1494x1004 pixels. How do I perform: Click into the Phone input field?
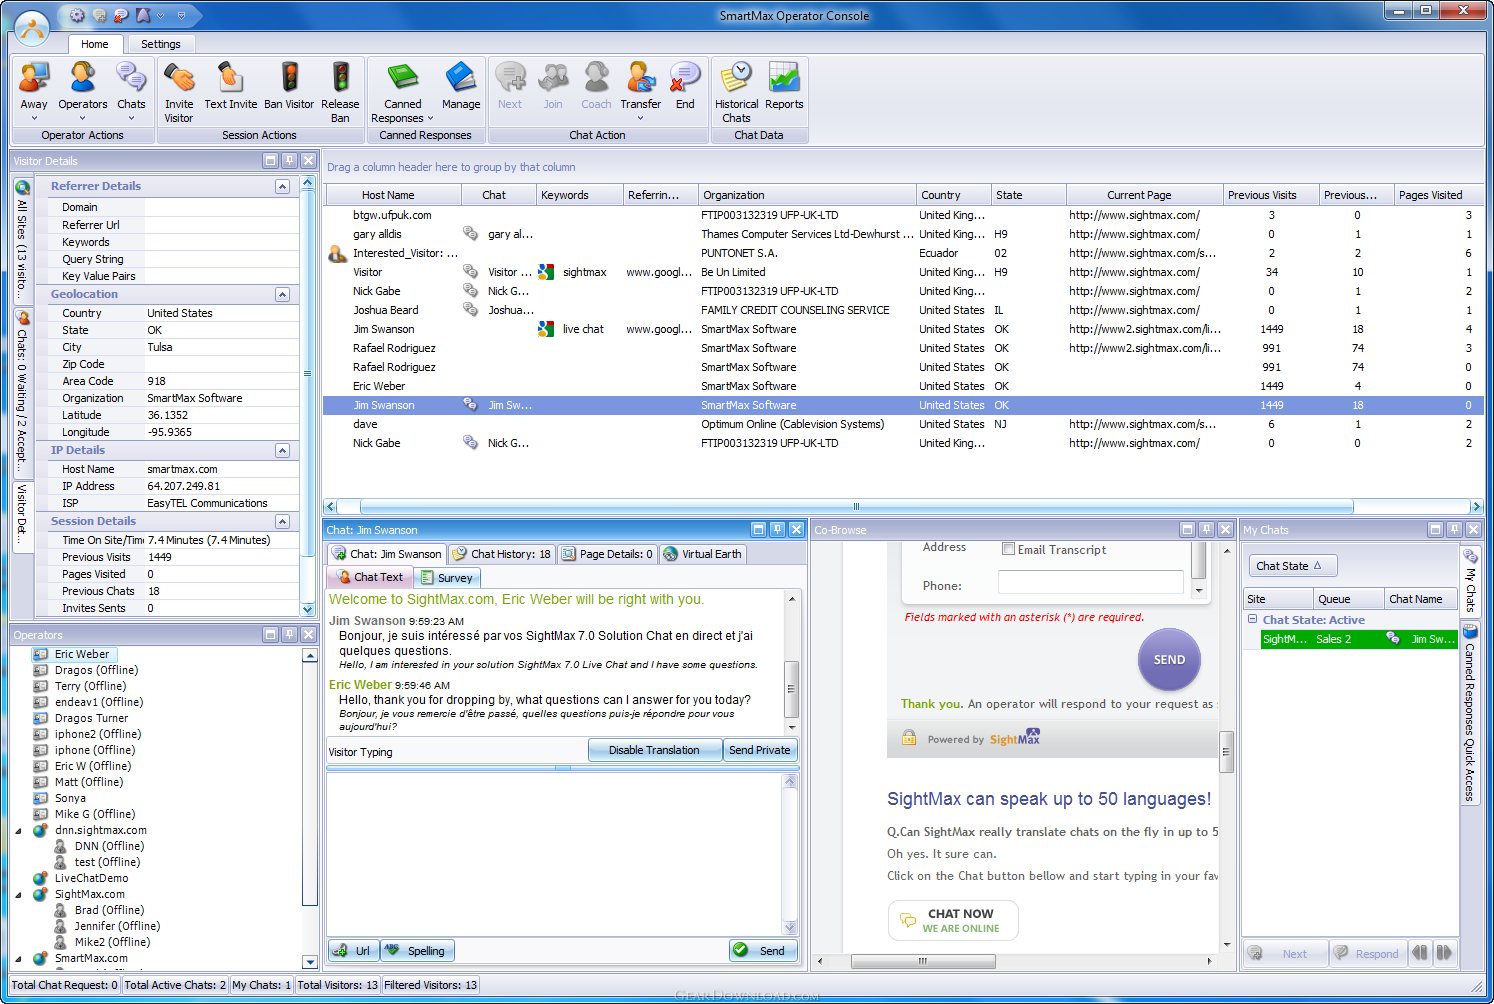[x=1090, y=583]
